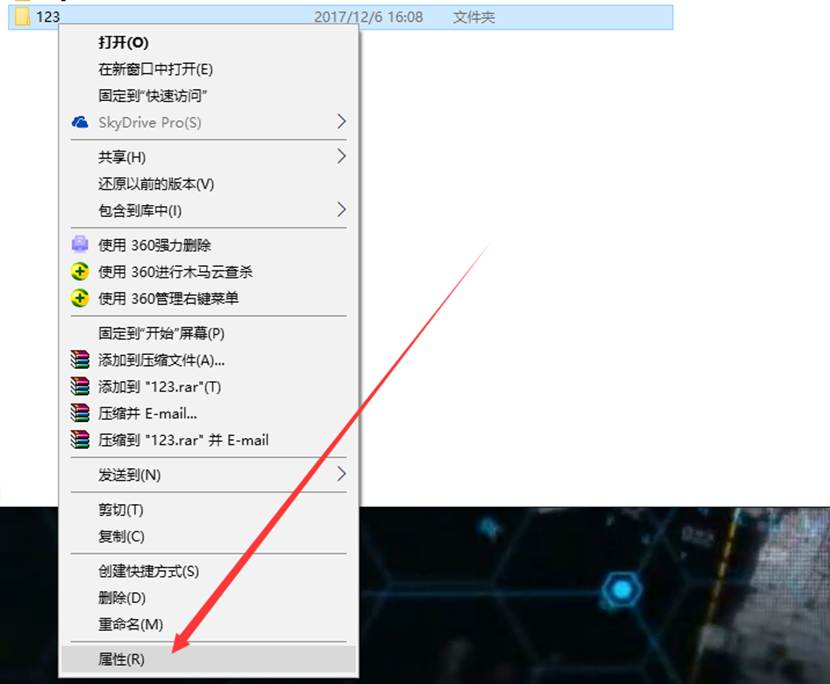The width and height of the screenshot is (830, 684).
Task: Expand the 发送到(N) submenu
Action: 344,475
